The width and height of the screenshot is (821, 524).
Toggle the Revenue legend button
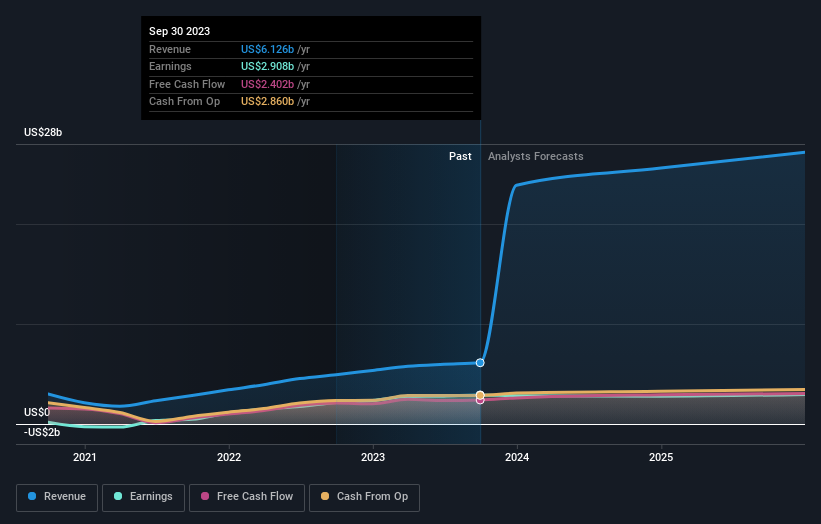[57, 497]
